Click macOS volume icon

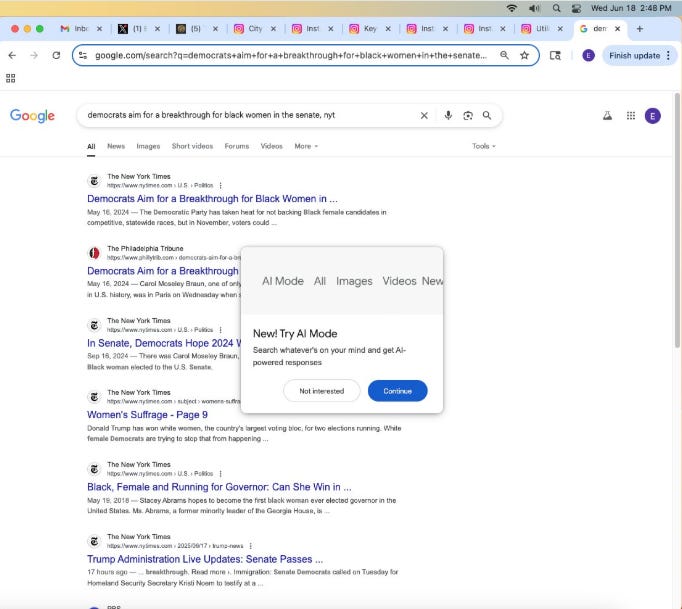(x=534, y=8)
